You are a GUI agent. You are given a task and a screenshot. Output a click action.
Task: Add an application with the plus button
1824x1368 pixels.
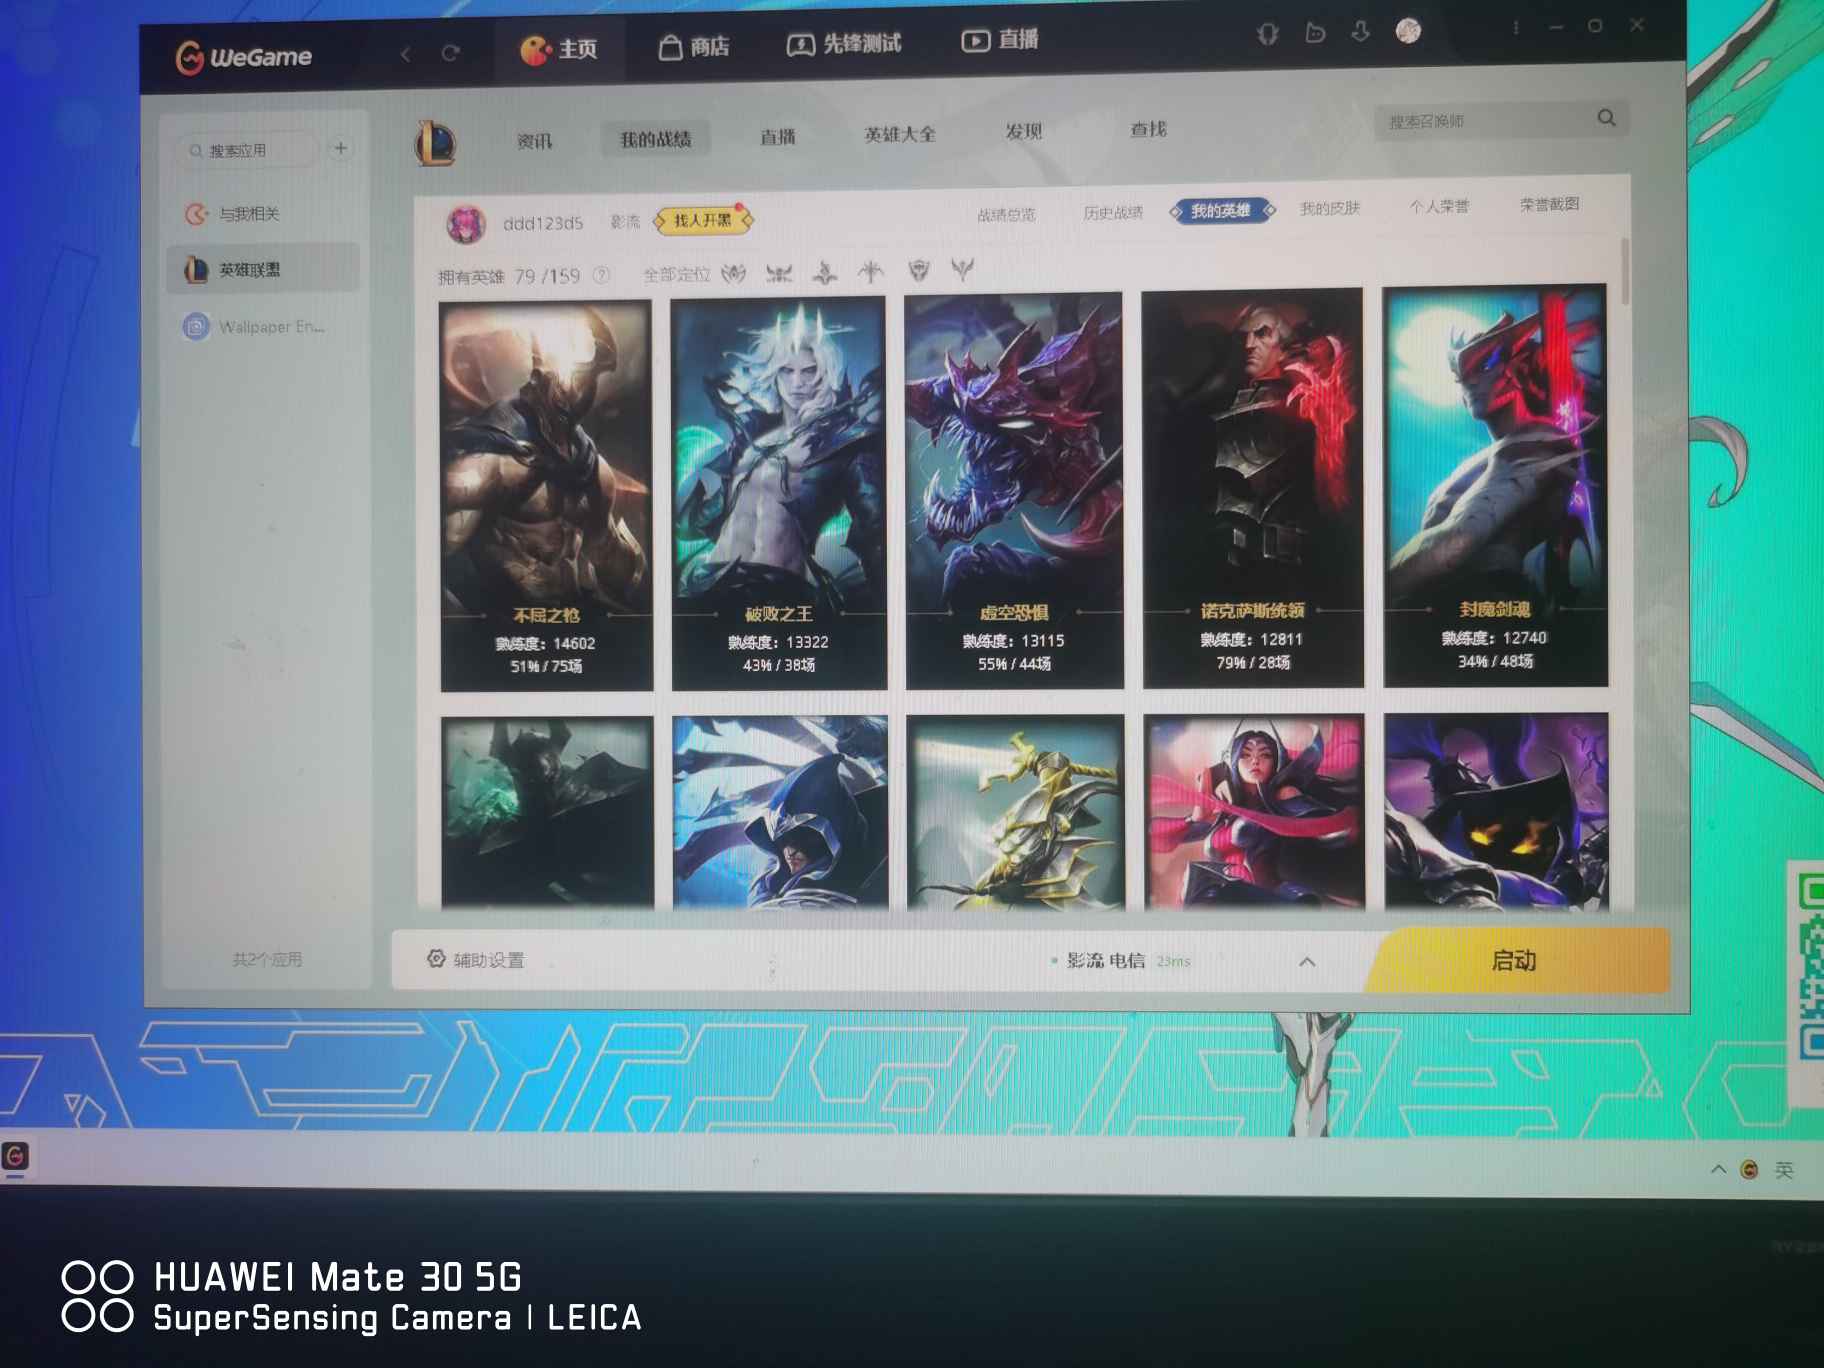click(x=341, y=148)
